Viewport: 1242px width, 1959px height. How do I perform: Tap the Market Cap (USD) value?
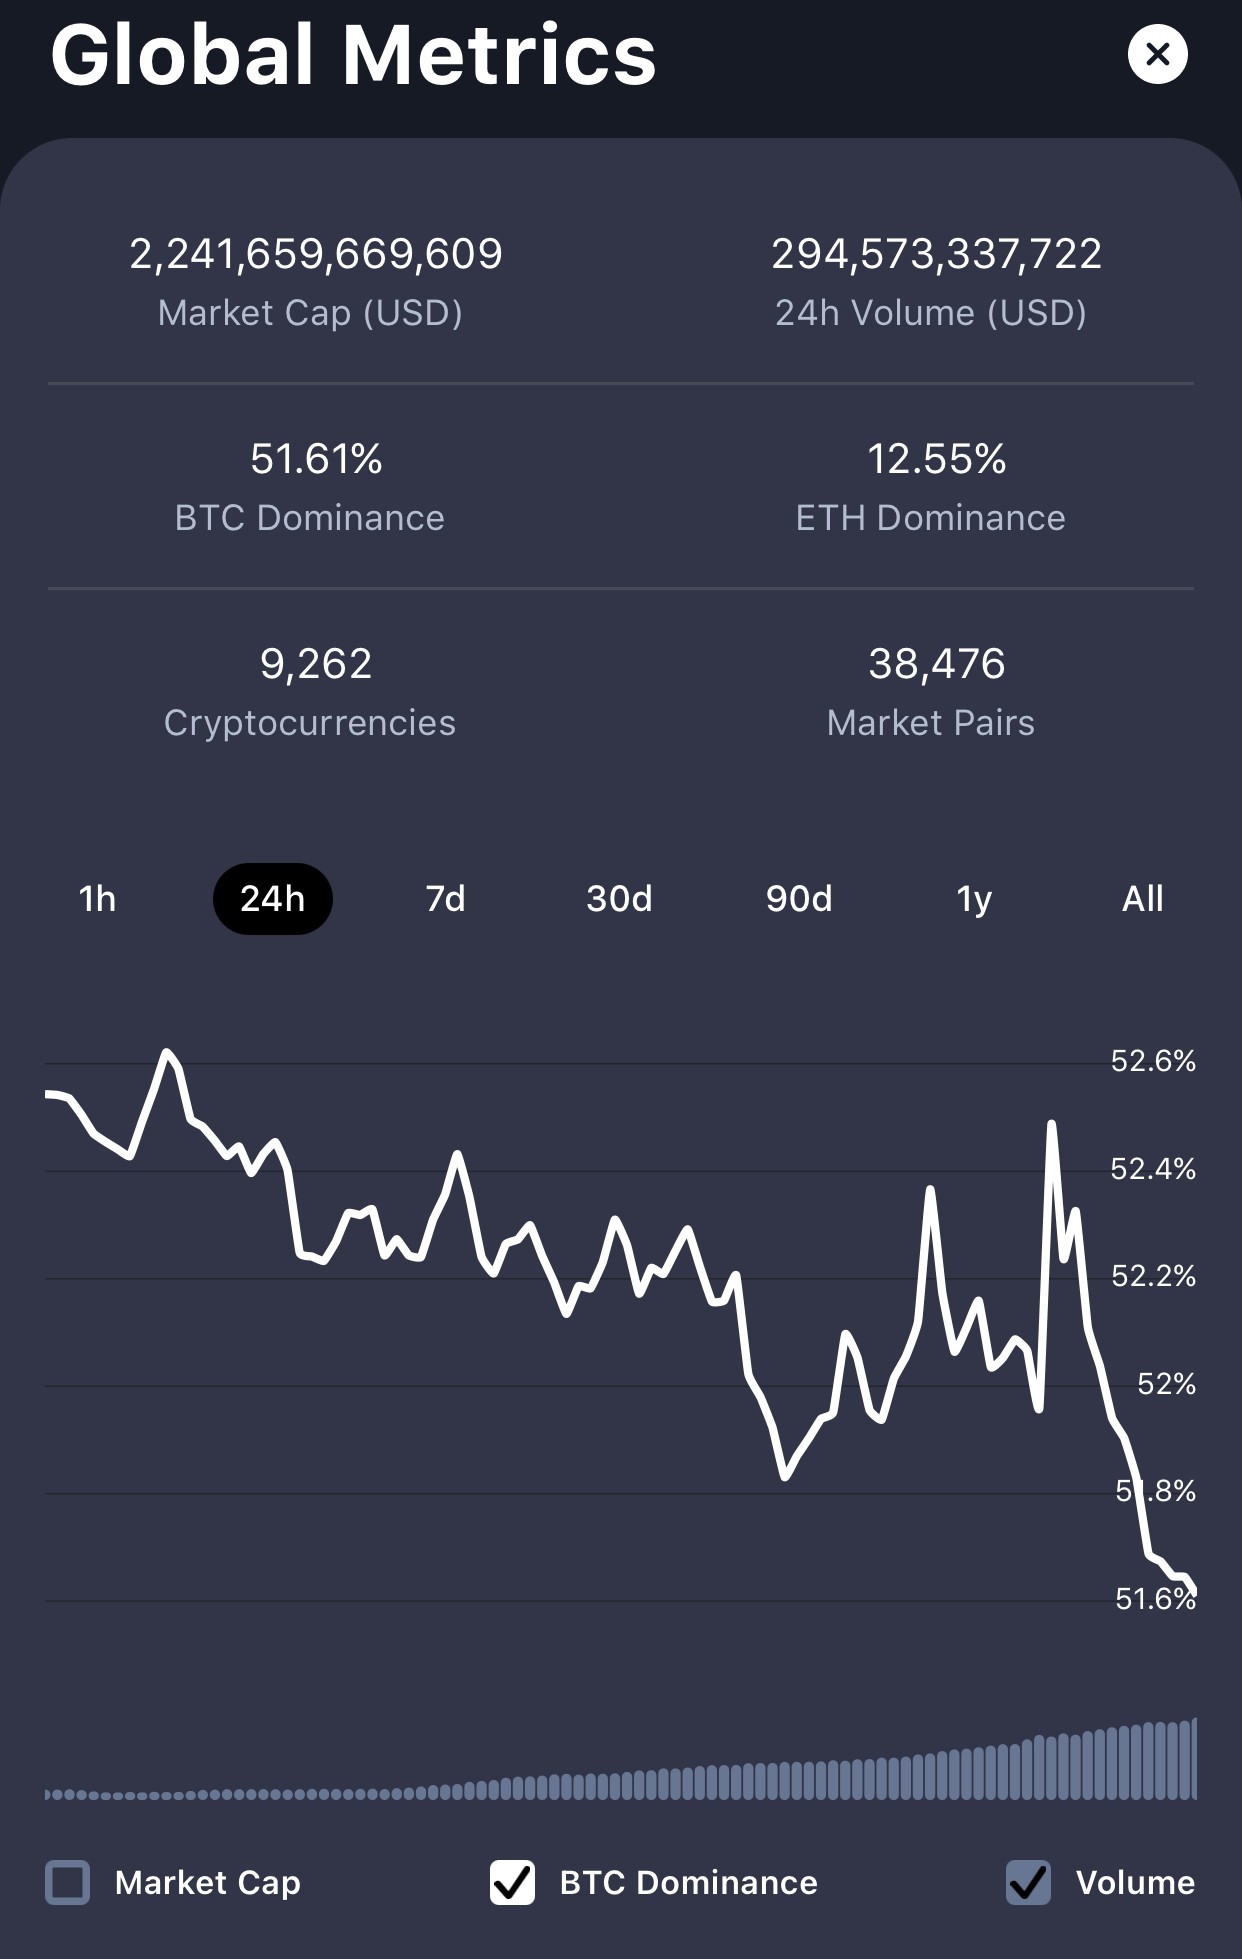click(315, 254)
